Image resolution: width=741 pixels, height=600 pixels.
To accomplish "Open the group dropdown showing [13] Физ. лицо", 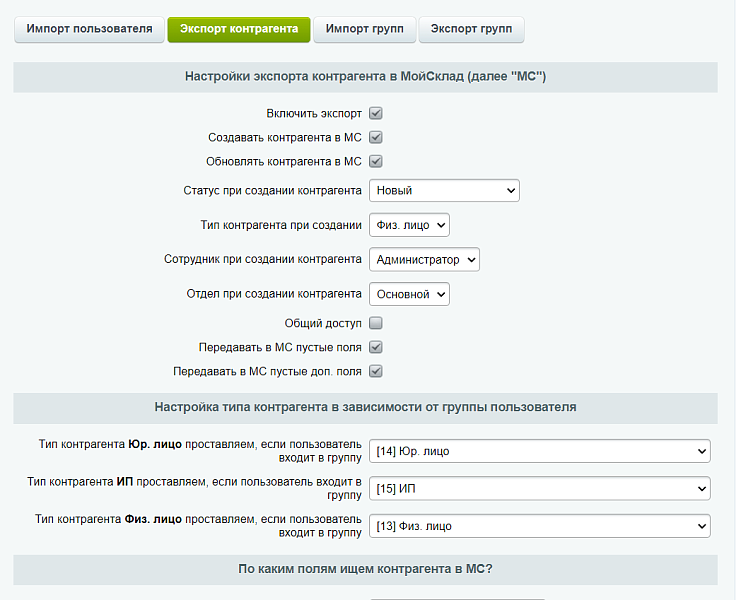I will [x=539, y=526].
